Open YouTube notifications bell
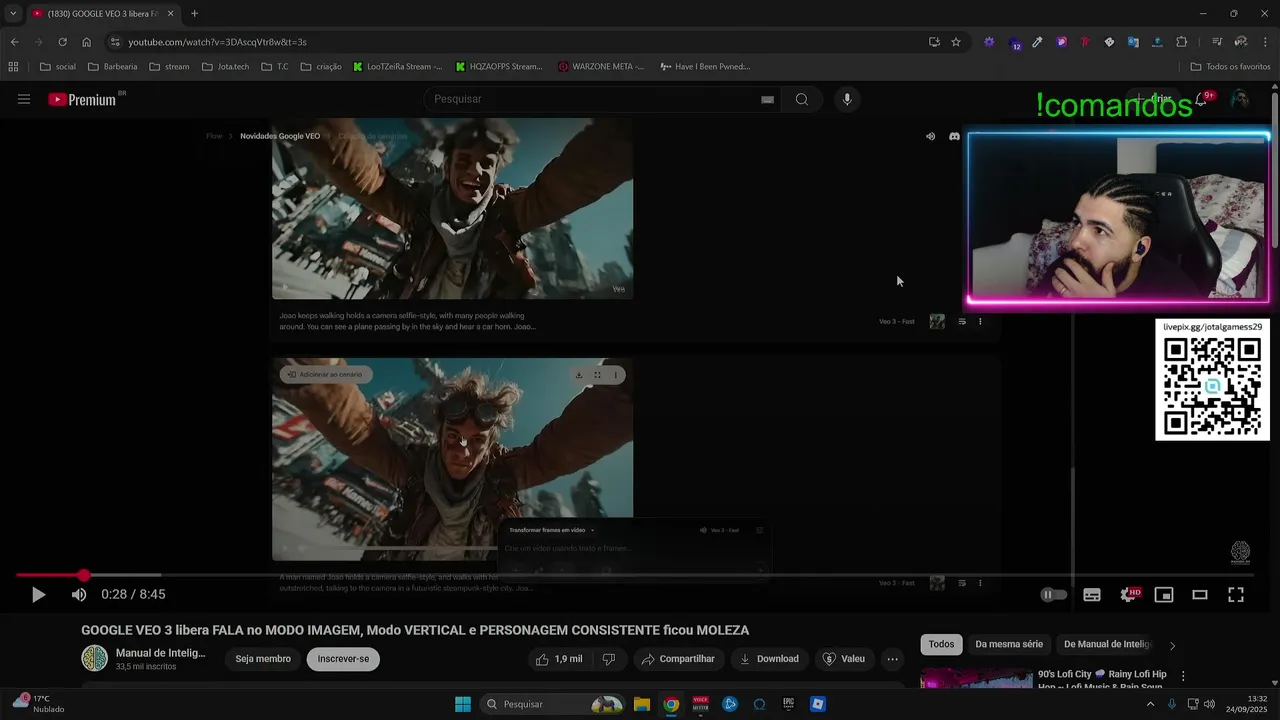 tap(1201, 99)
